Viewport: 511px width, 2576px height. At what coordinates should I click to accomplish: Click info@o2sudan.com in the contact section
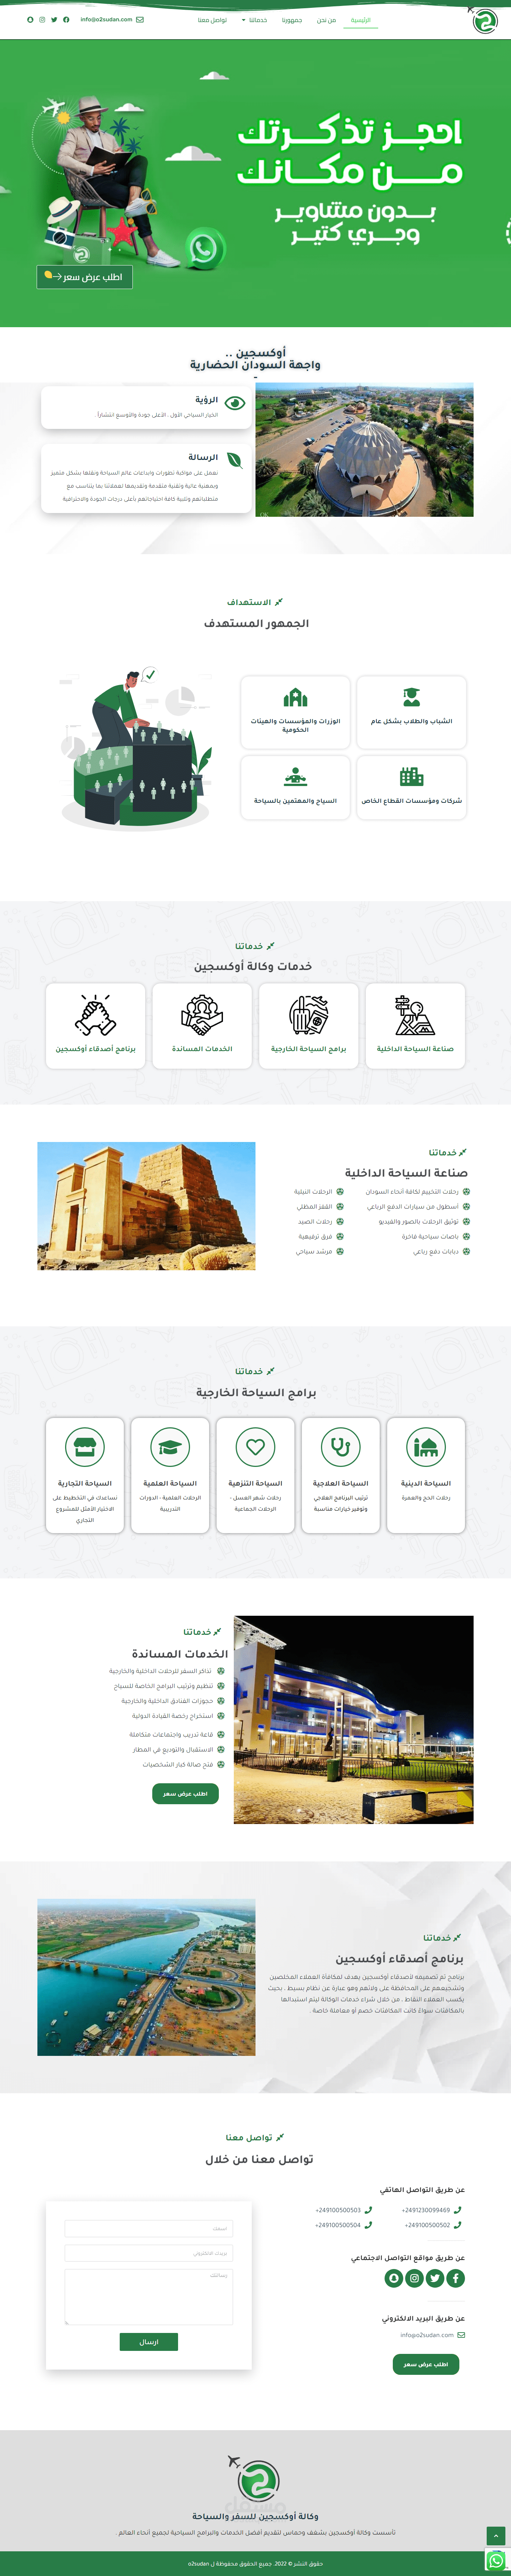[x=427, y=2335]
